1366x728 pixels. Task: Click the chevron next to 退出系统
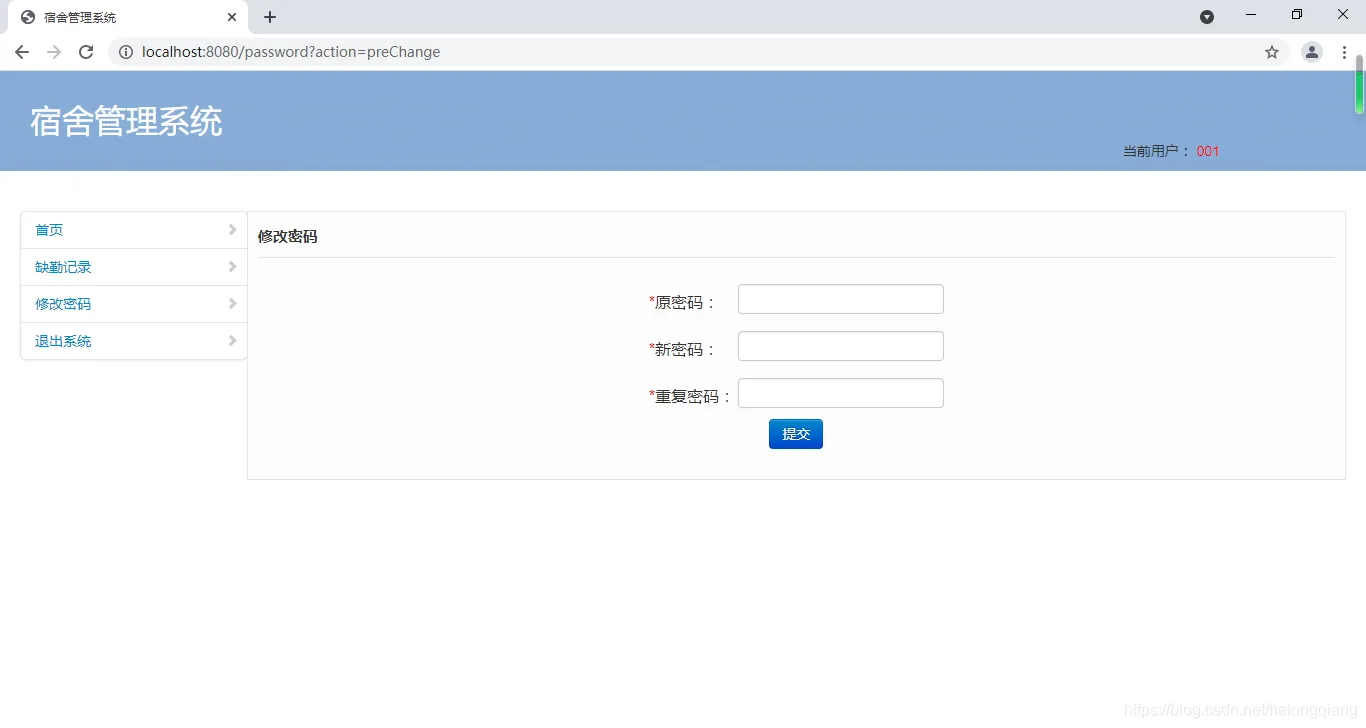click(232, 341)
